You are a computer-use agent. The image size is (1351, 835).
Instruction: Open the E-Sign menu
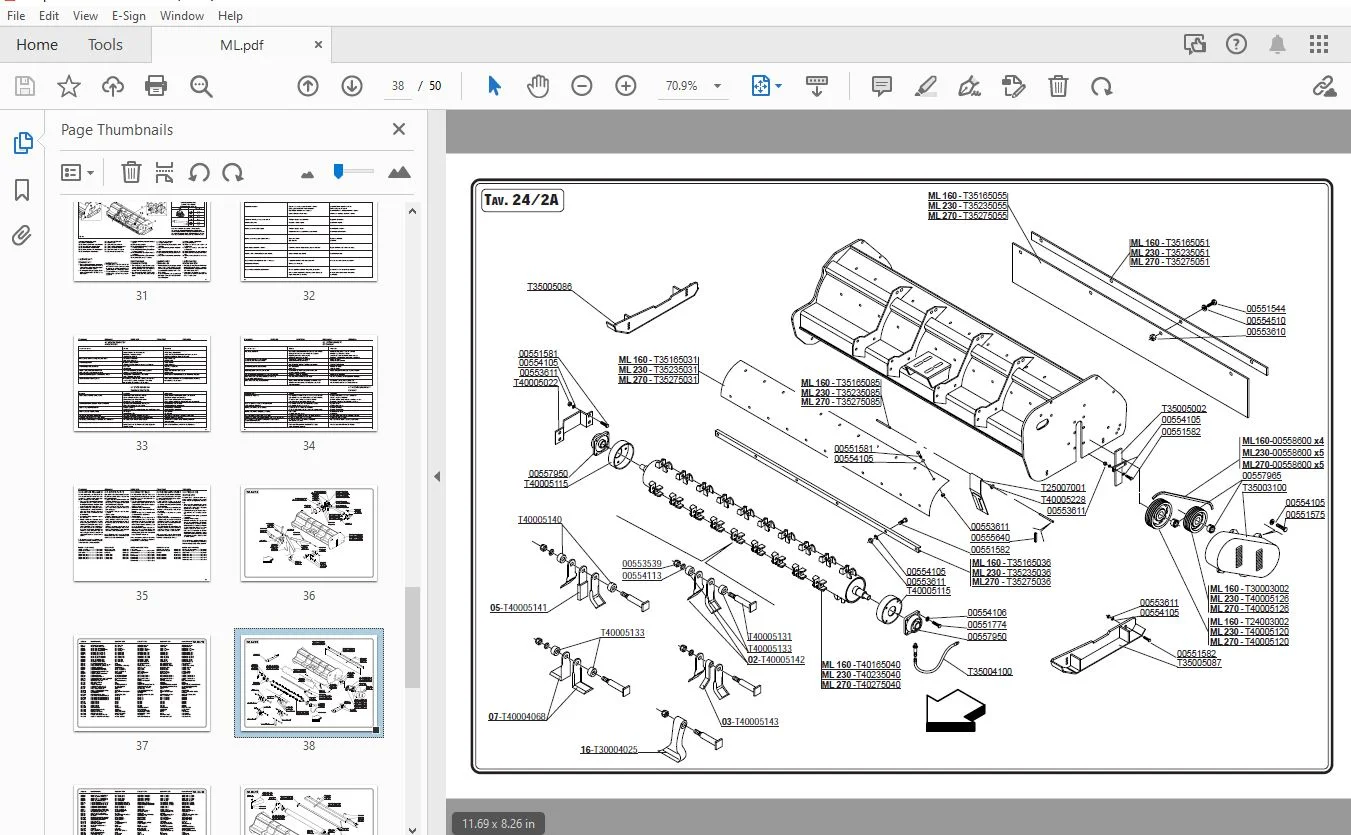coord(129,16)
